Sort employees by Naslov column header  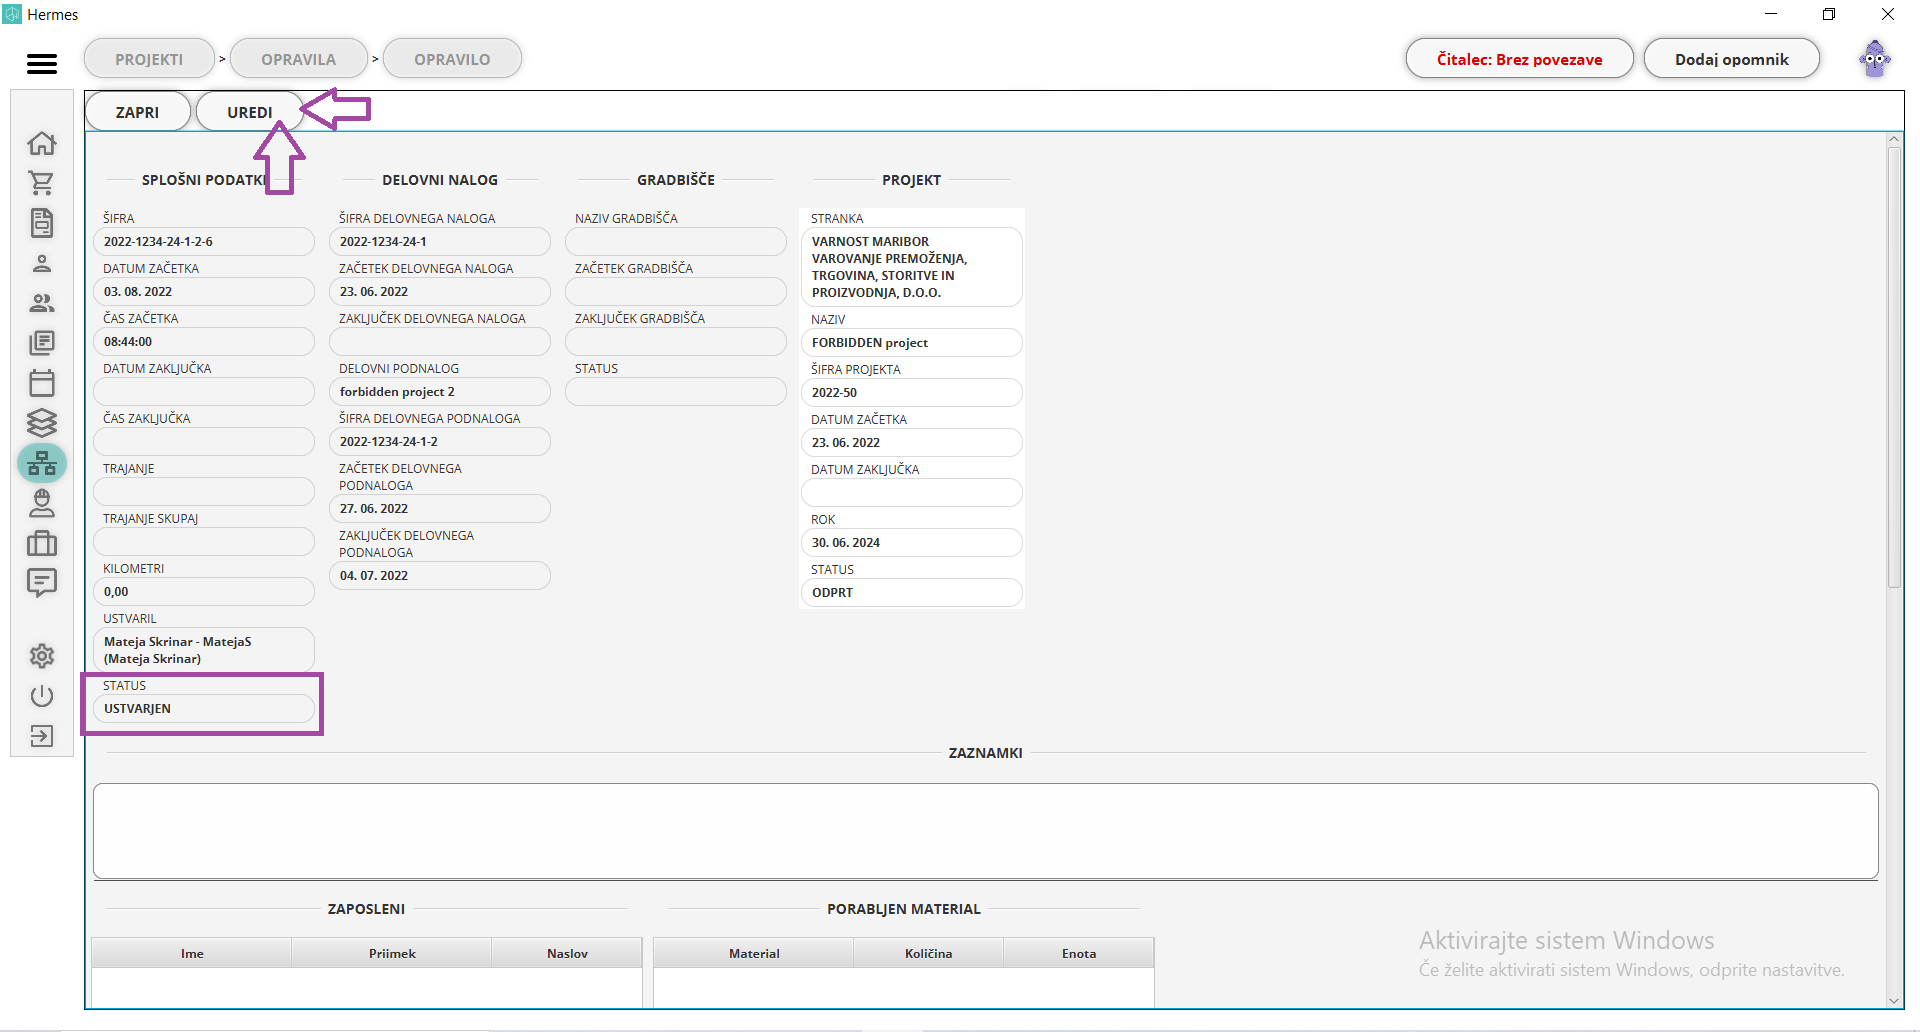[567, 953]
